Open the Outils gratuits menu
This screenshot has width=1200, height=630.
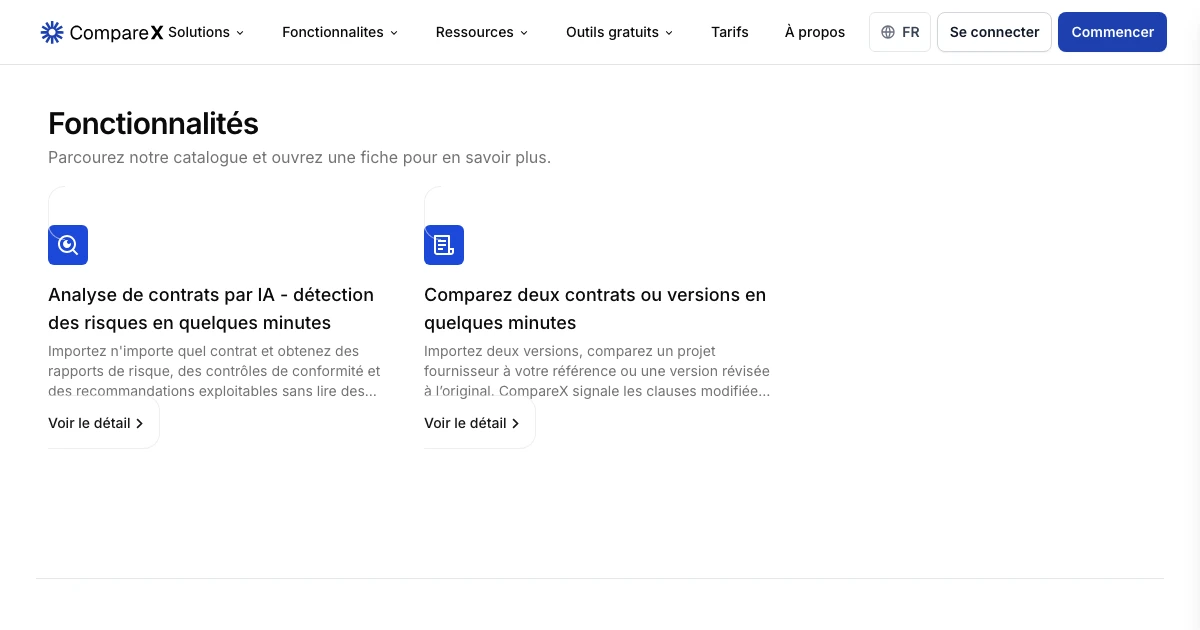click(620, 32)
